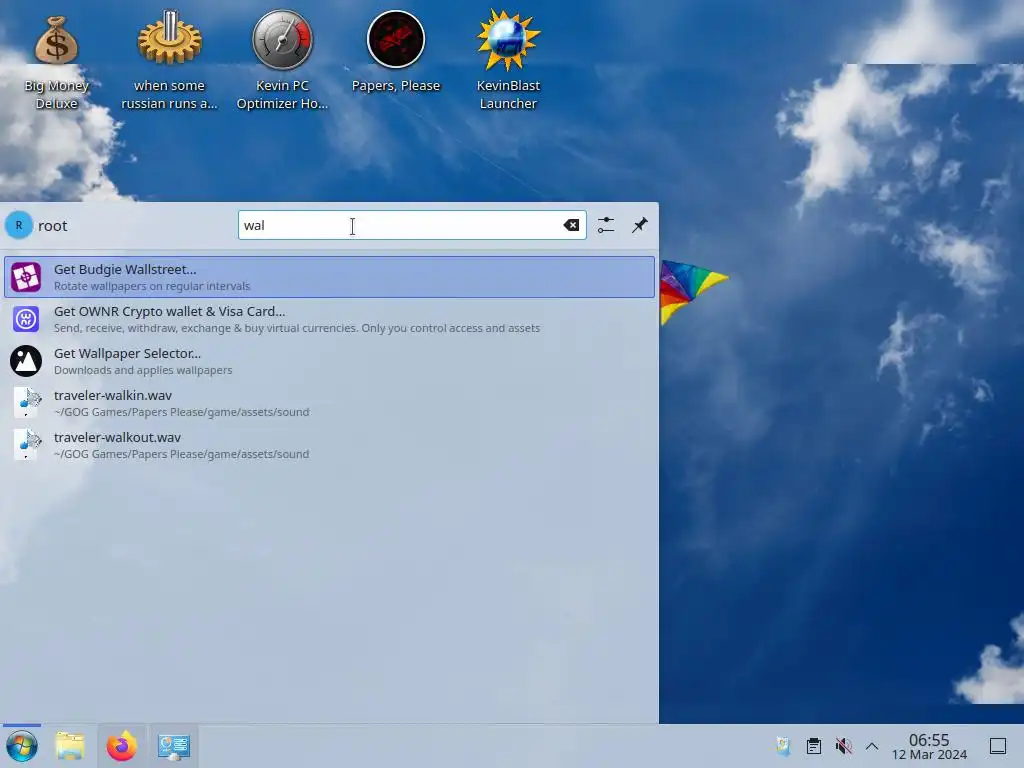The width and height of the screenshot is (1024, 768).
Task: Clear the search field text
Action: tap(571, 225)
